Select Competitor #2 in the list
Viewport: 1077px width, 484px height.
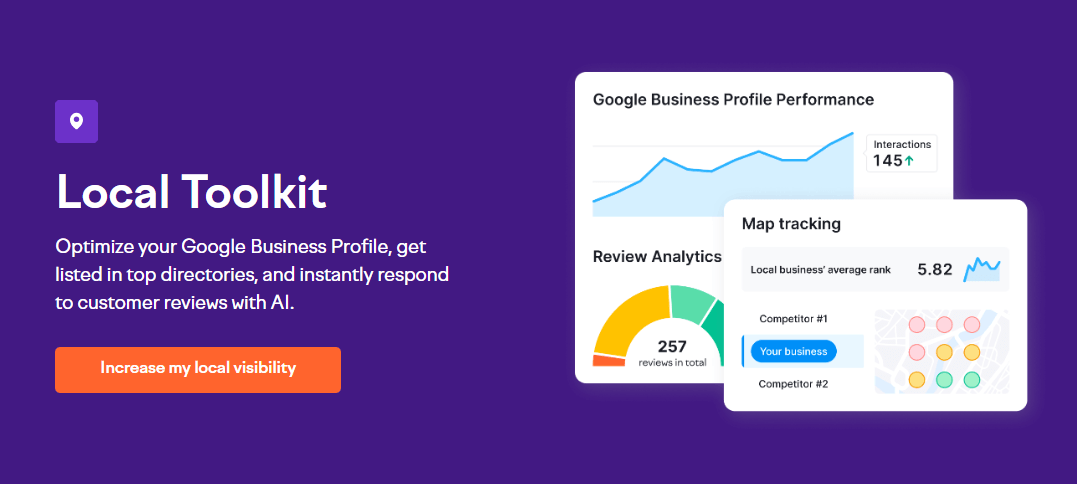tap(793, 384)
